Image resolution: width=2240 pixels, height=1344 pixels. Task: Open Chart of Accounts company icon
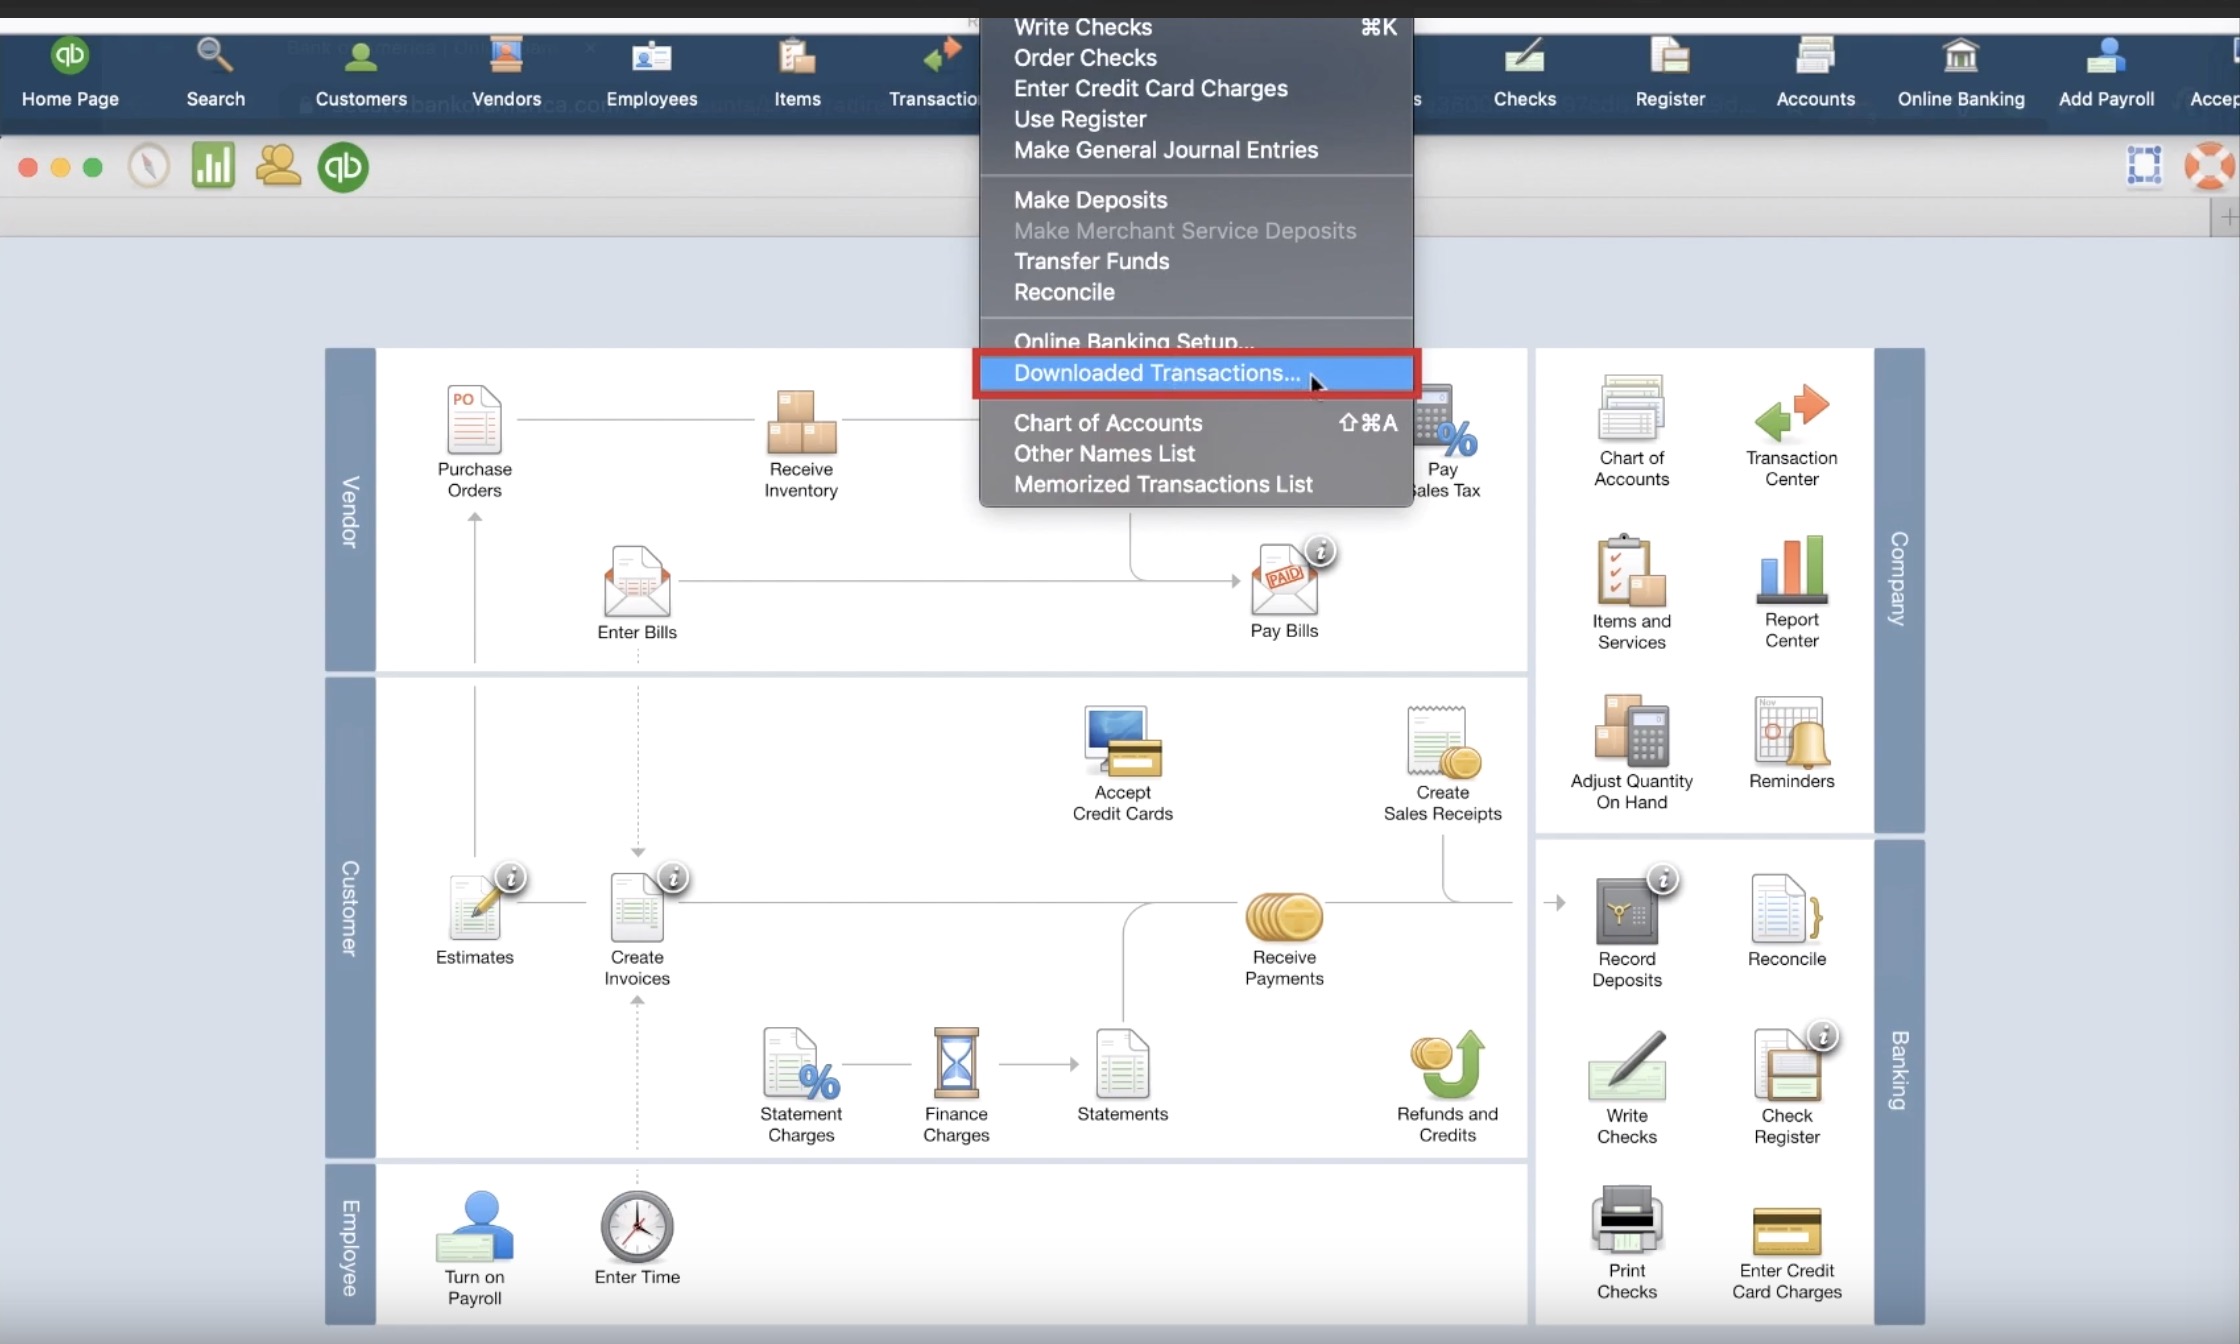1631,408
